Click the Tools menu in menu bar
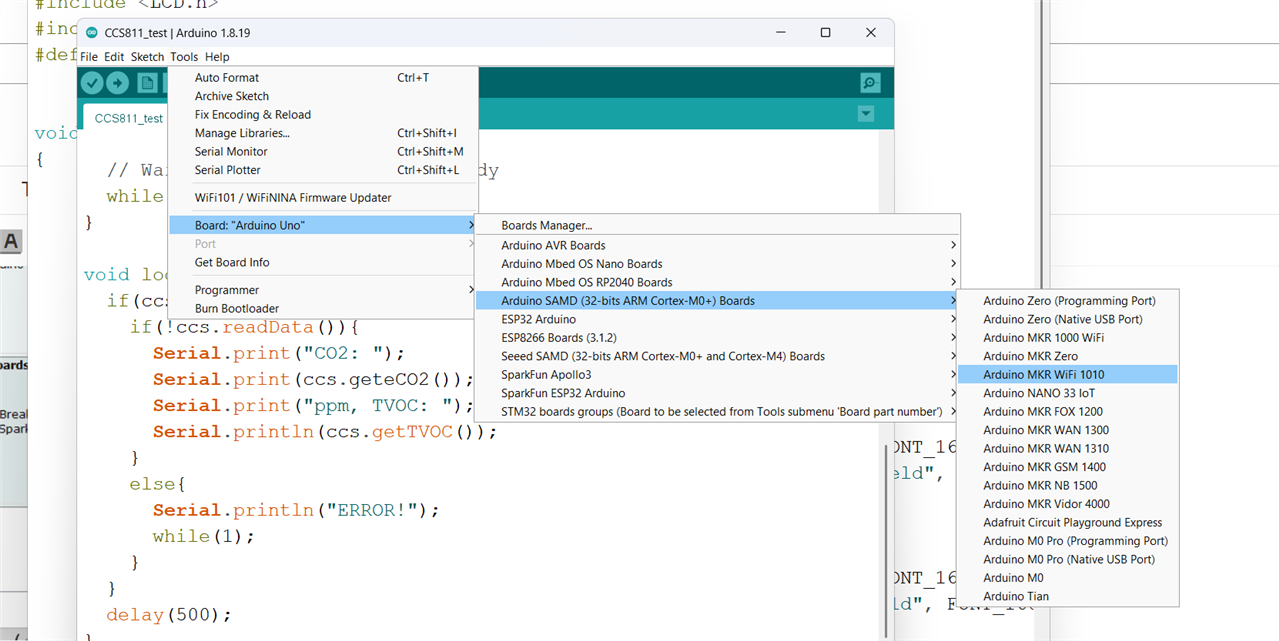The width and height of the screenshot is (1279, 641). click(x=184, y=57)
